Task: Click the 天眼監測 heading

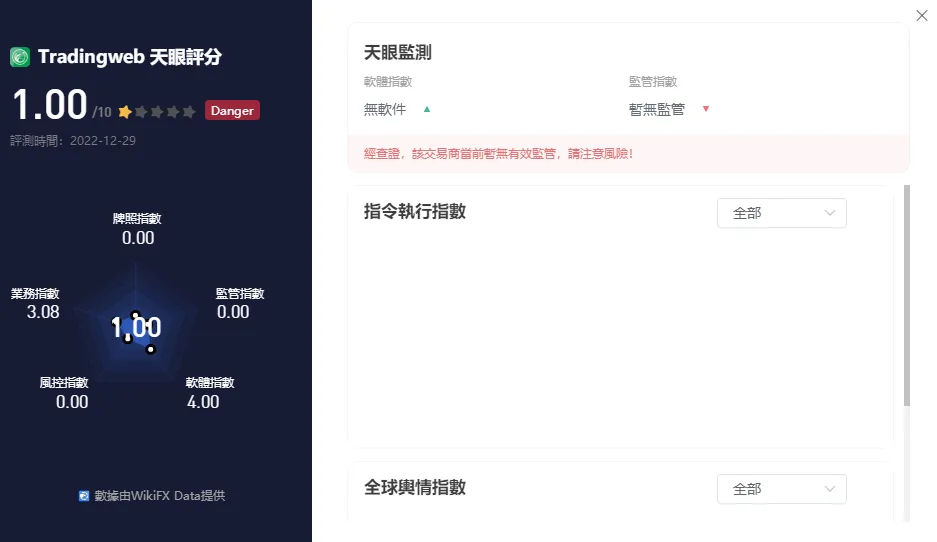Action: [x=397, y=53]
